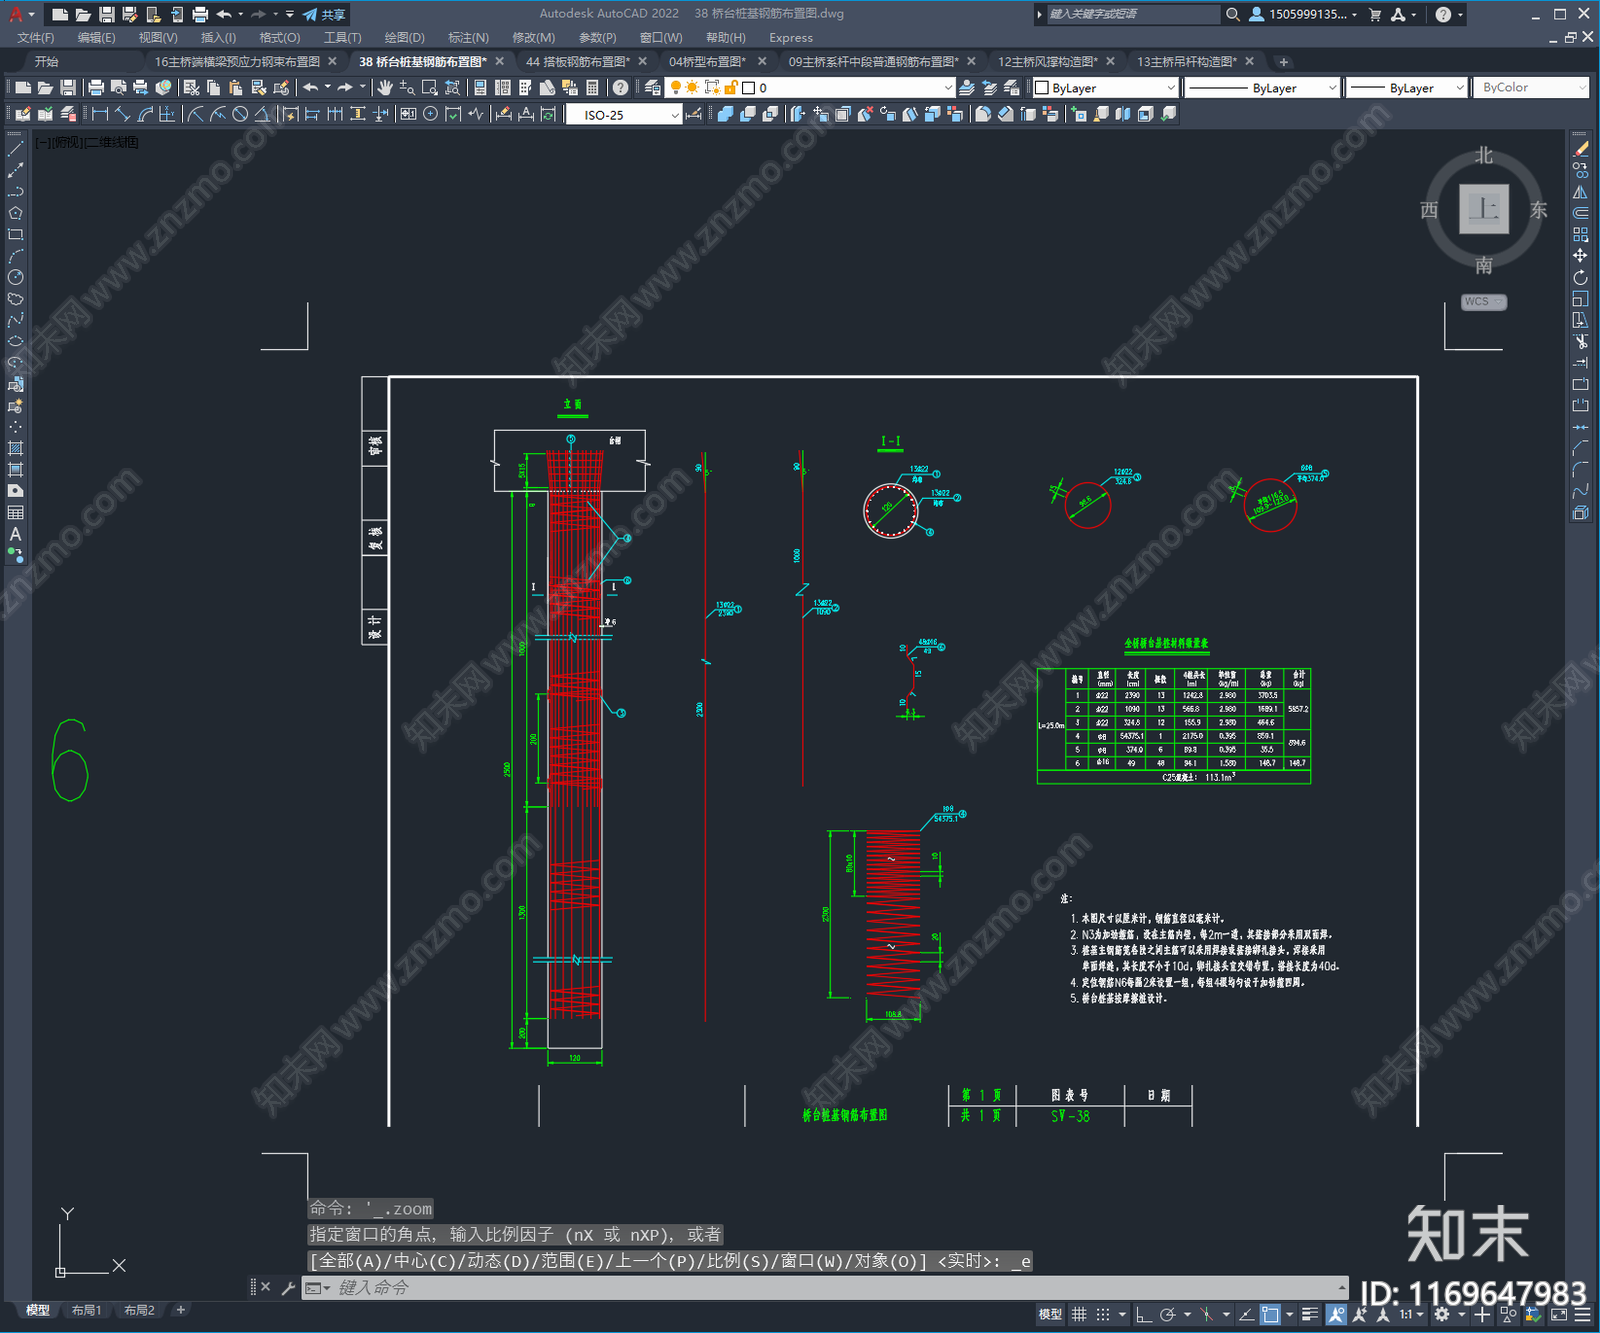
Task: Select the Pan hand tool in toolbar
Action: coord(385,88)
